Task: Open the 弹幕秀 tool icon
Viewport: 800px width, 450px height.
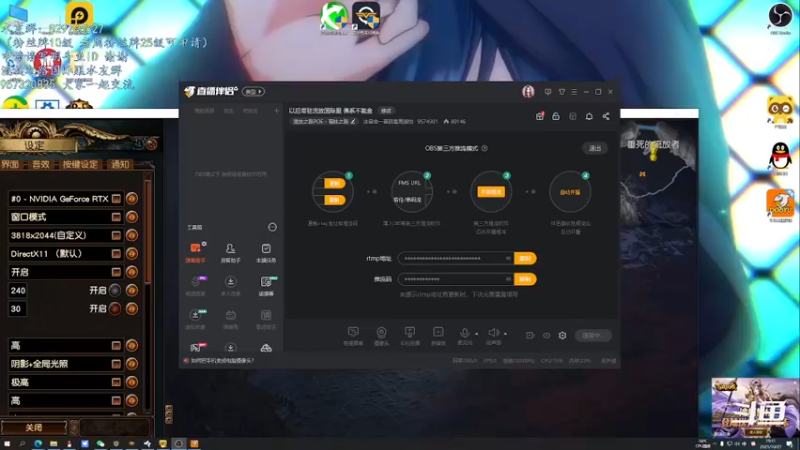Action: (231, 319)
